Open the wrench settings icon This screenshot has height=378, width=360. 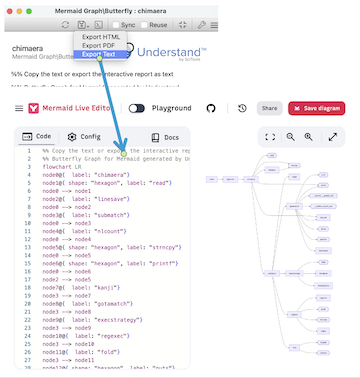coord(201,25)
